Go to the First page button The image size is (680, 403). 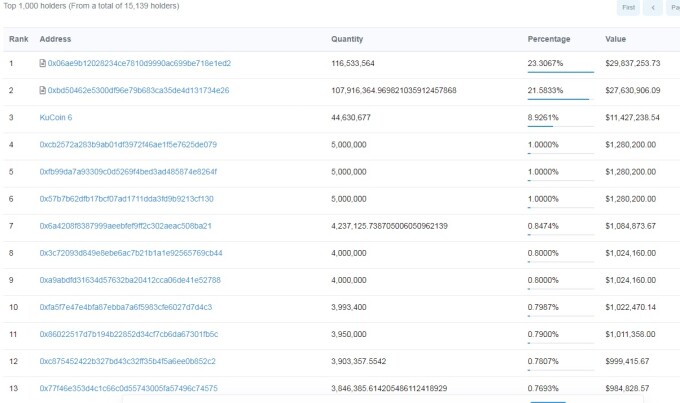[628, 7]
